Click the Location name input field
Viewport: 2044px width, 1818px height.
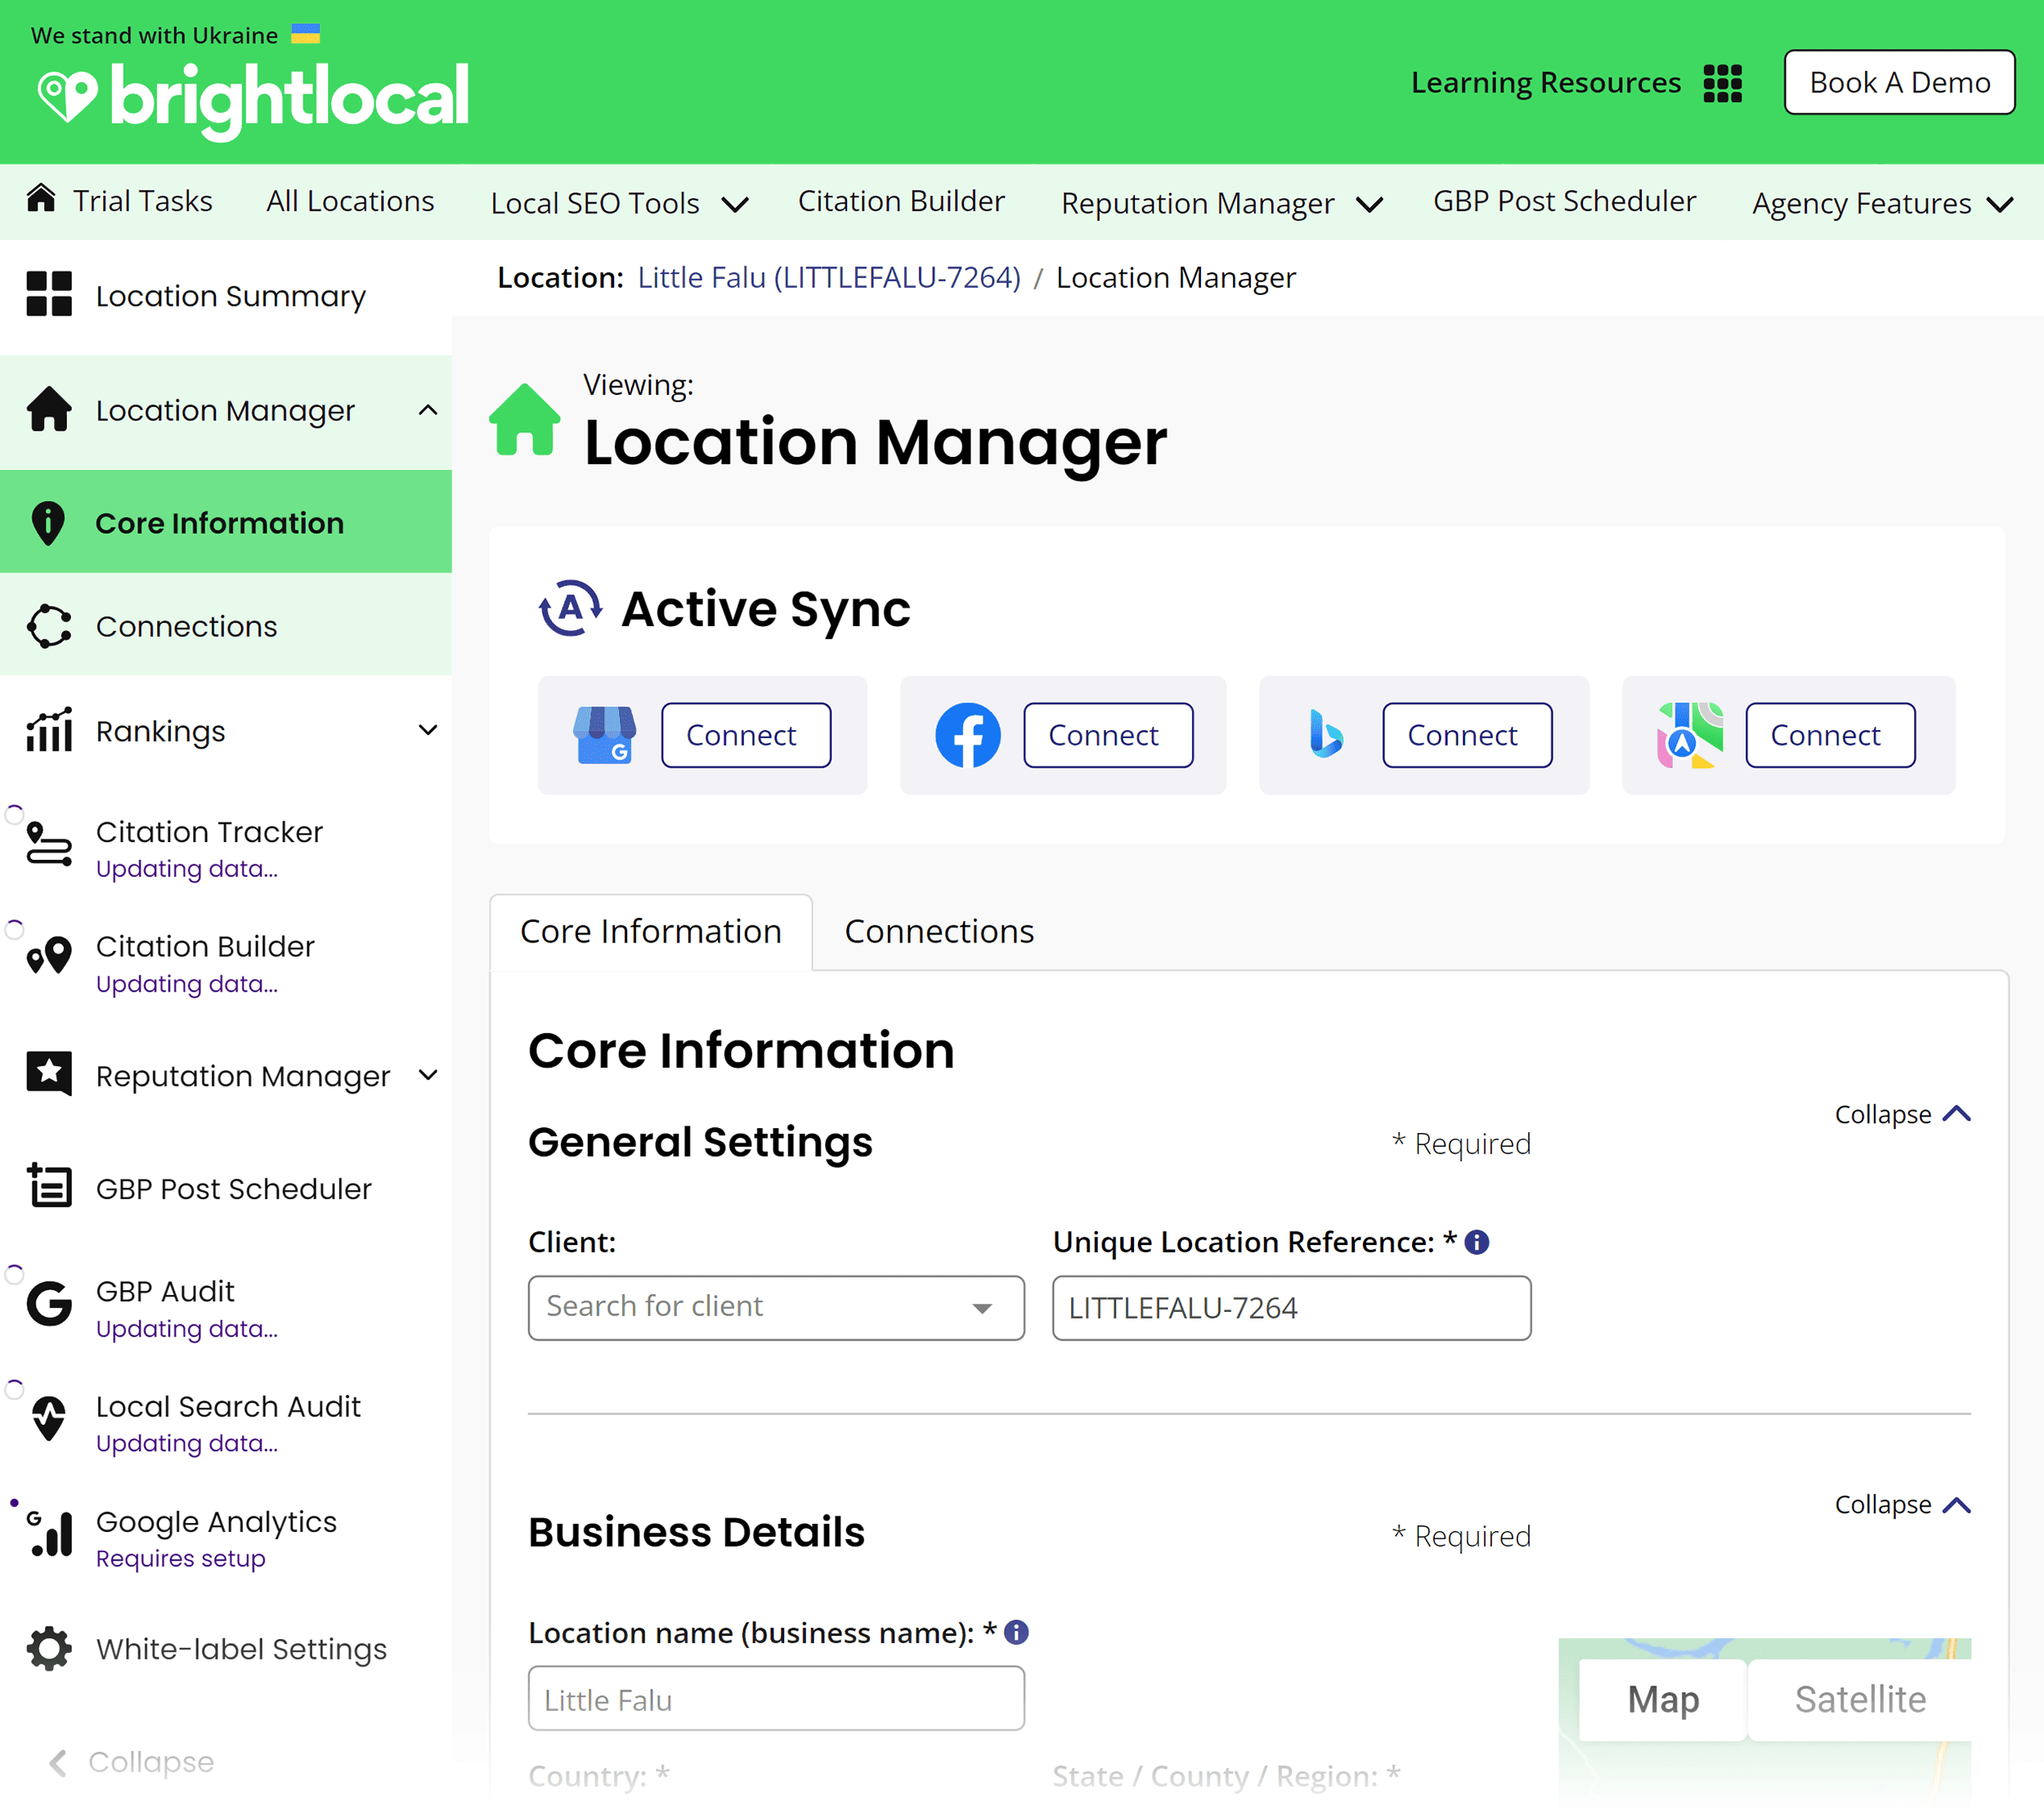click(776, 1698)
